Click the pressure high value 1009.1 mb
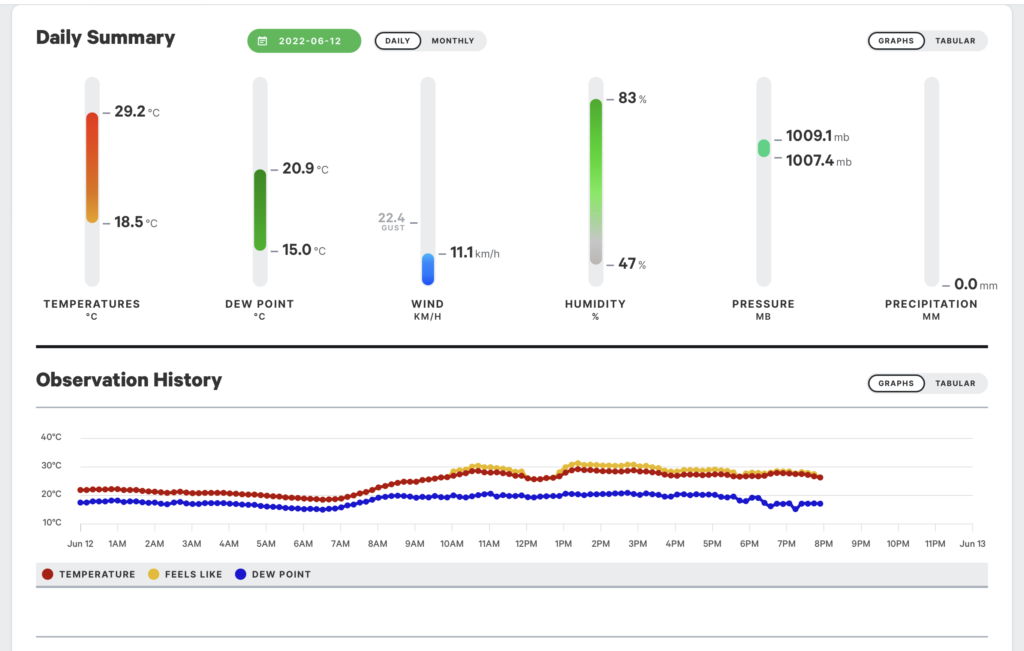 pyautogui.click(x=818, y=136)
